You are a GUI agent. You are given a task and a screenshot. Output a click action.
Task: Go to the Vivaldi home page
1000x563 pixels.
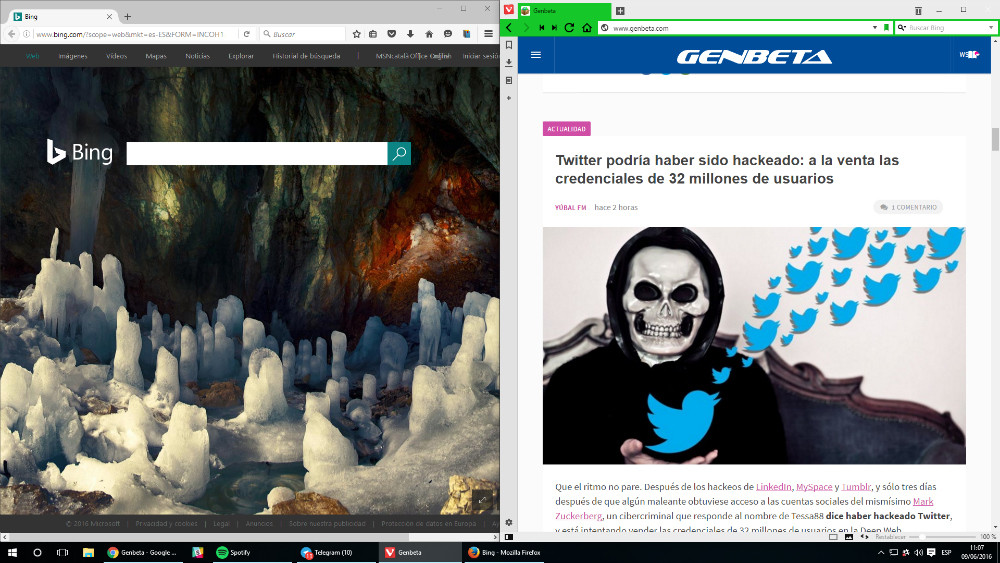pyautogui.click(x=587, y=27)
